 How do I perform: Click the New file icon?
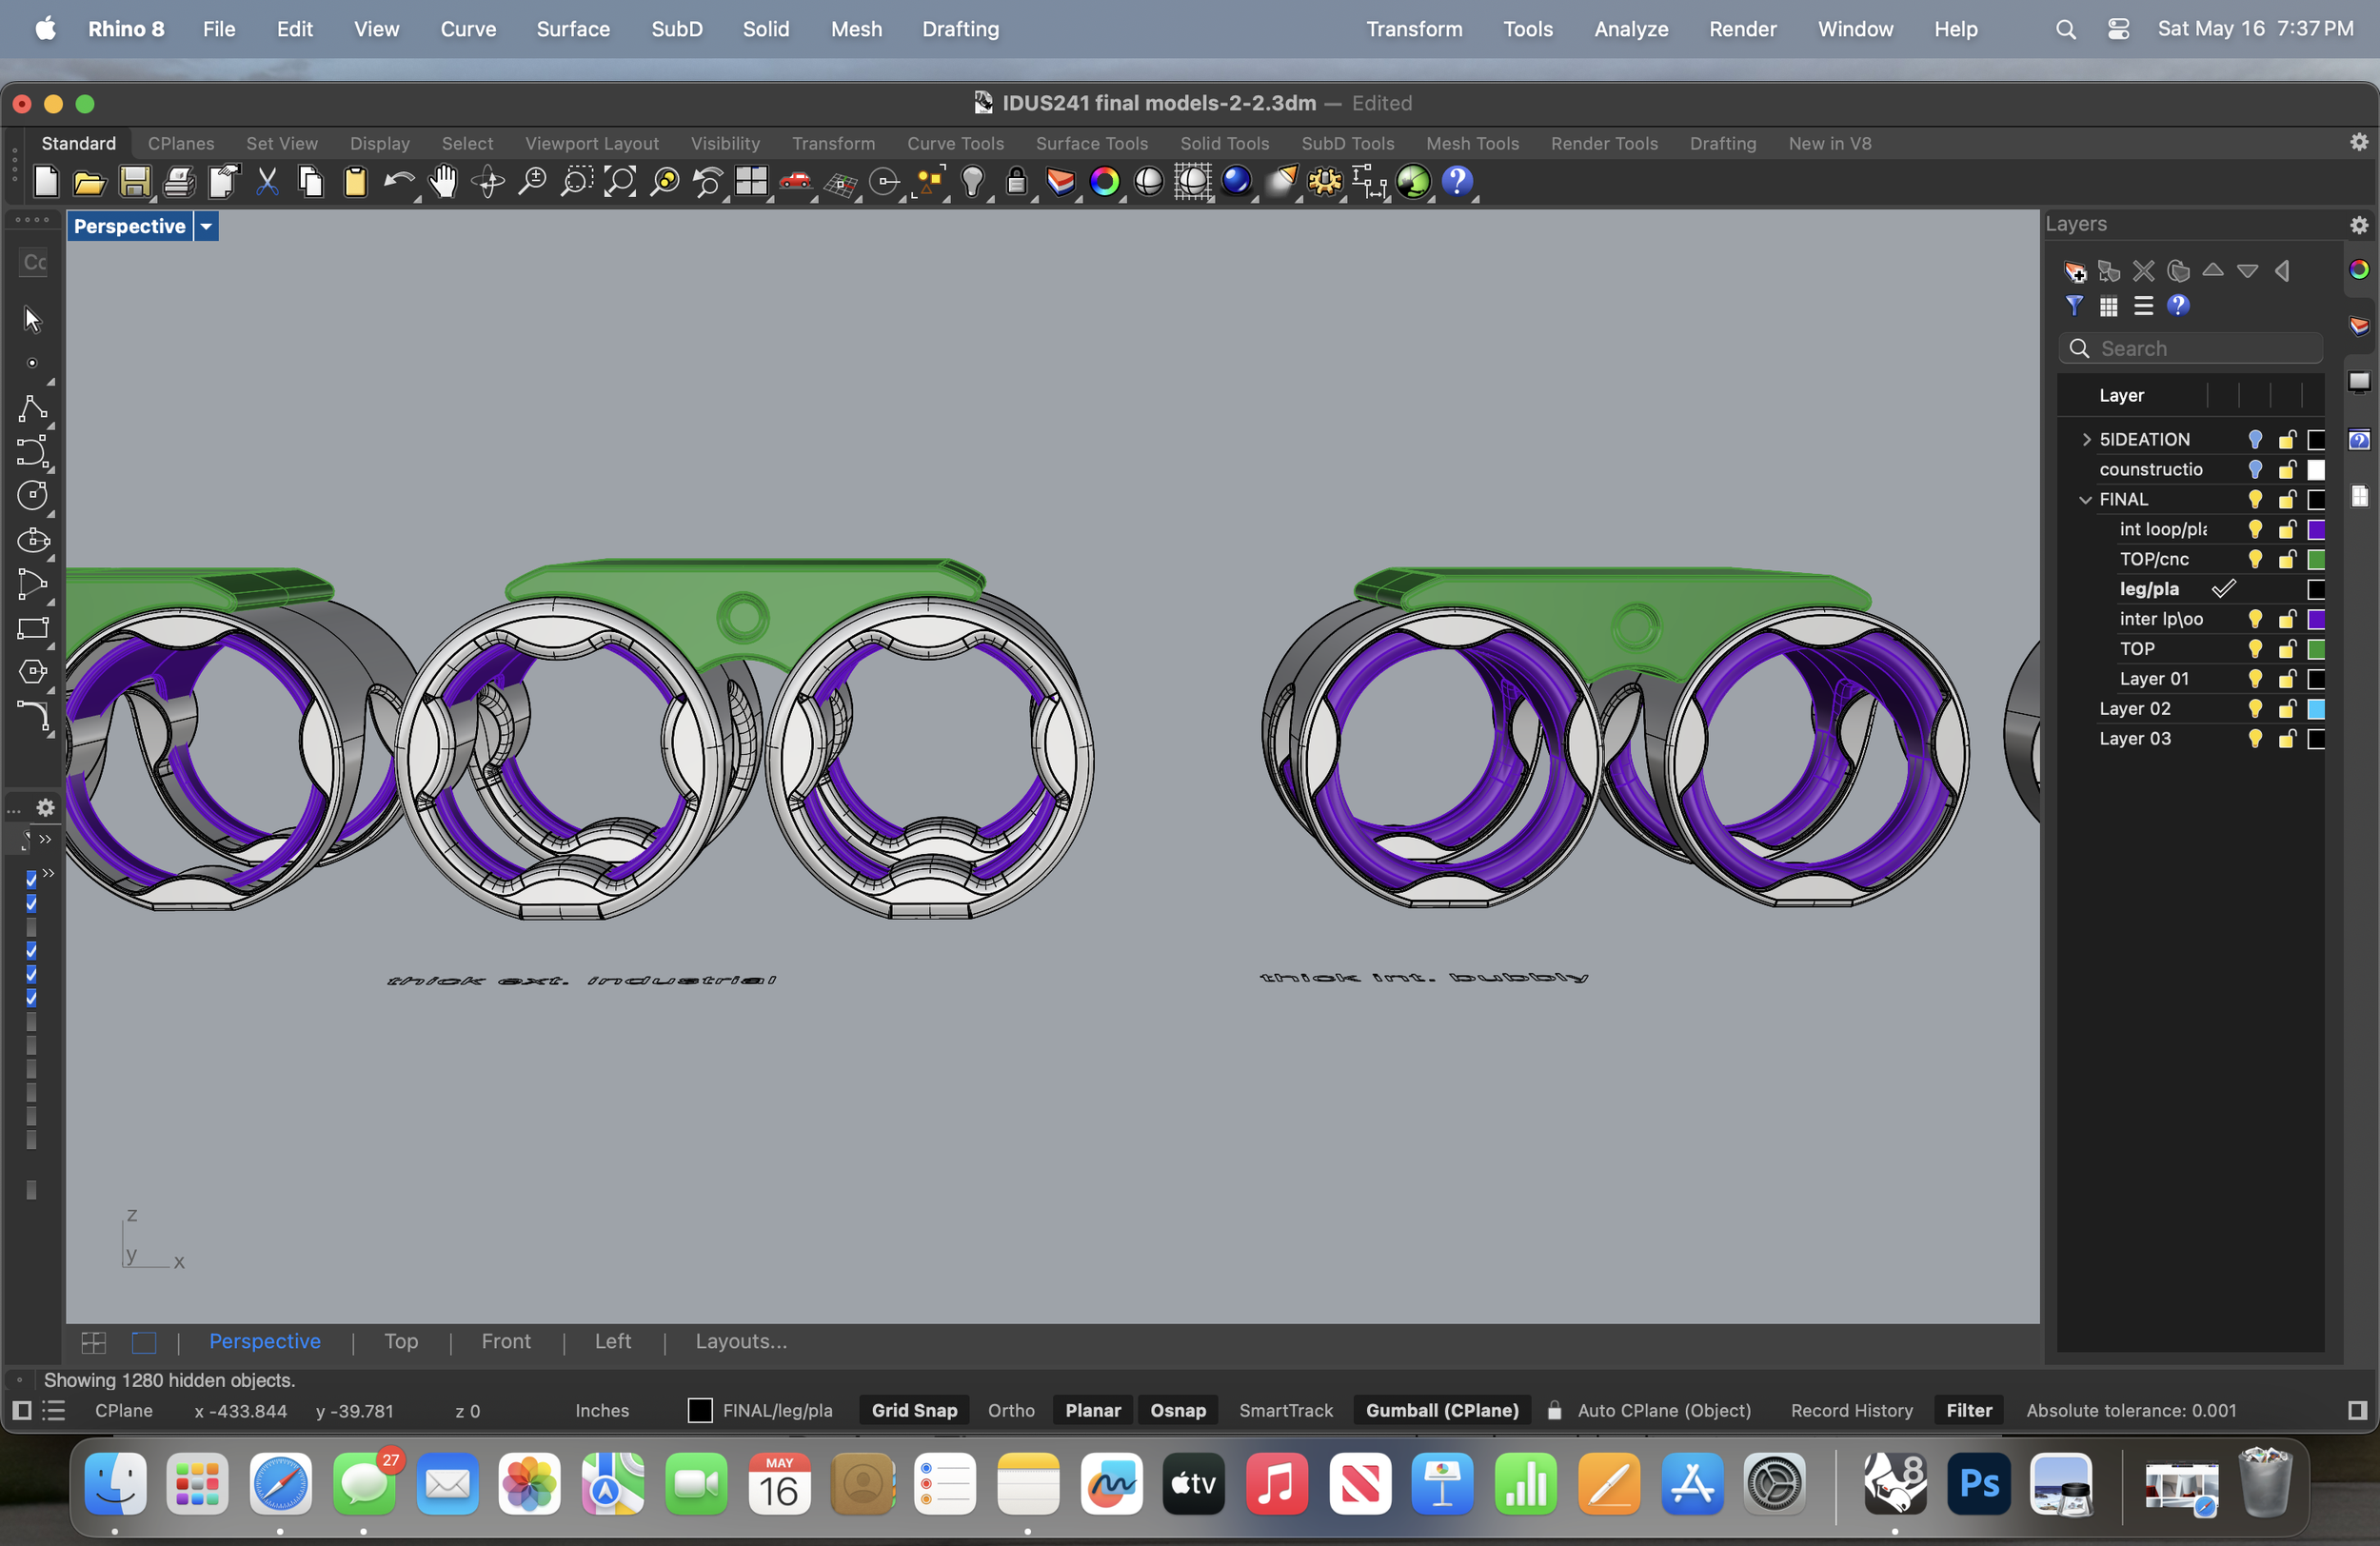tap(46, 182)
